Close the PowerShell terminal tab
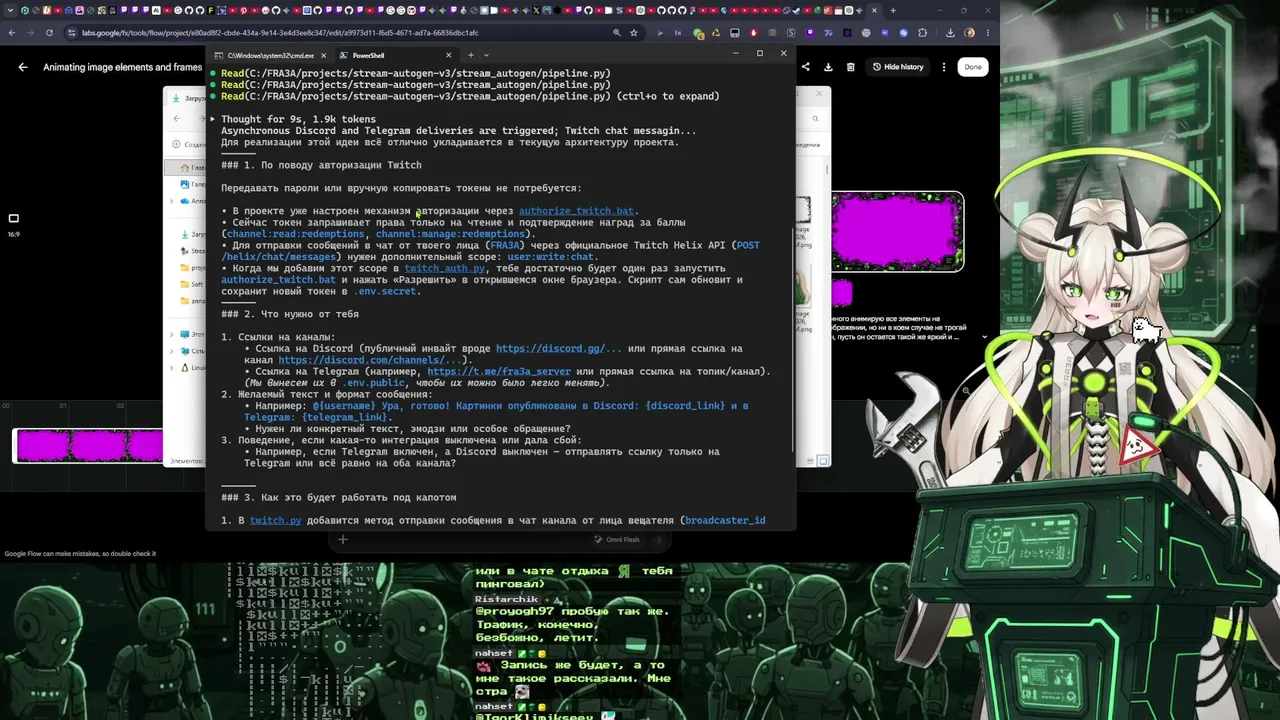 click(448, 55)
